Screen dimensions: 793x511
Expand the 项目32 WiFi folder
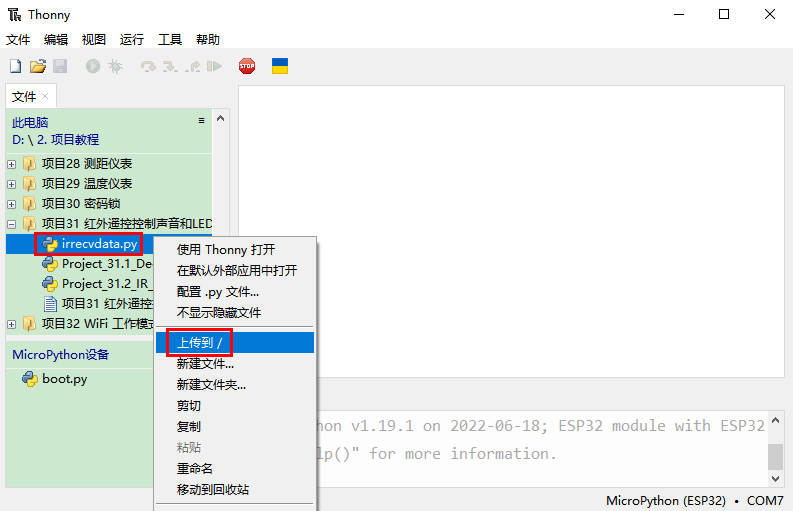tap(12, 324)
